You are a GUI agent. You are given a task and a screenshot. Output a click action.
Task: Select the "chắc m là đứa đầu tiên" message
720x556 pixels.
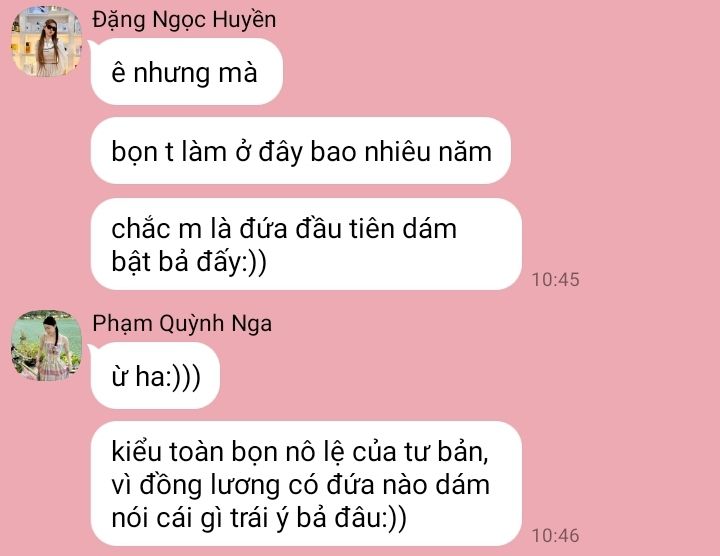[x=306, y=244]
